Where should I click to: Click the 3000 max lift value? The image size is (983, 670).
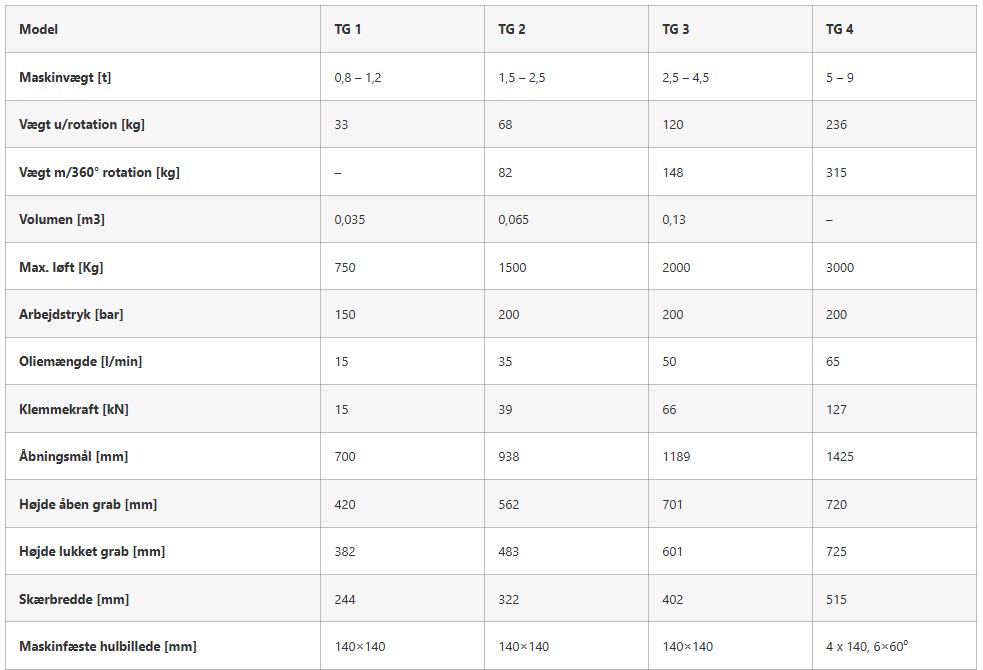pyautogui.click(x=840, y=267)
